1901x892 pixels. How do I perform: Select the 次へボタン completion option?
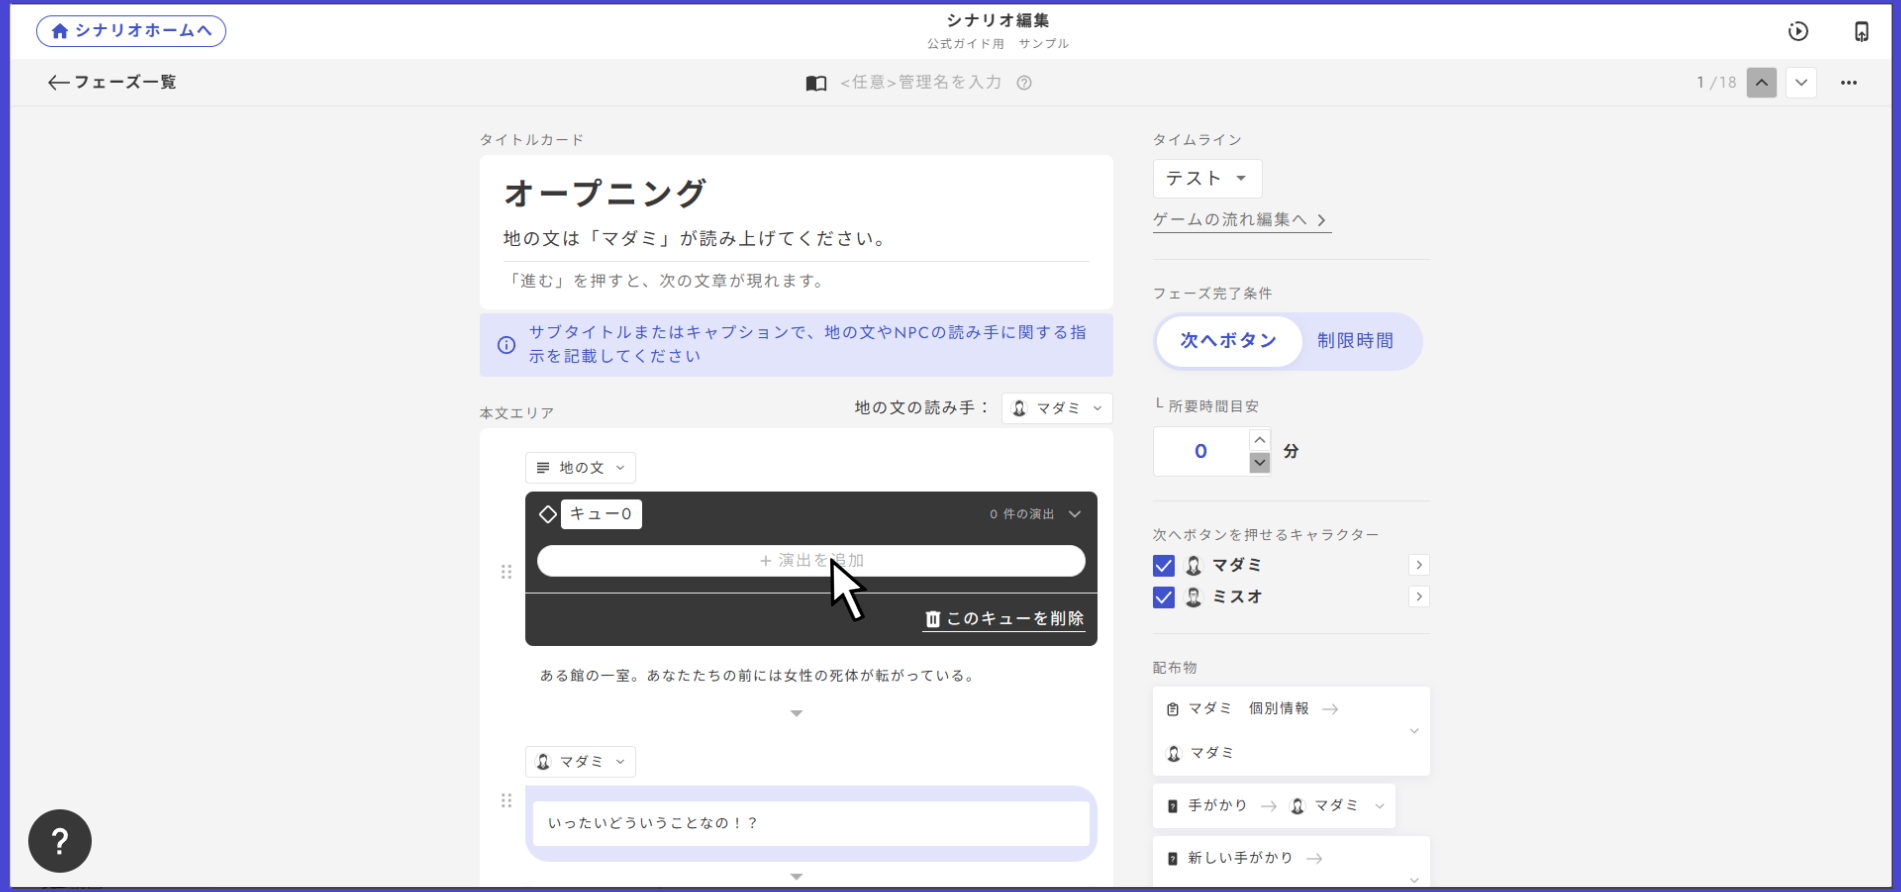[x=1228, y=341]
